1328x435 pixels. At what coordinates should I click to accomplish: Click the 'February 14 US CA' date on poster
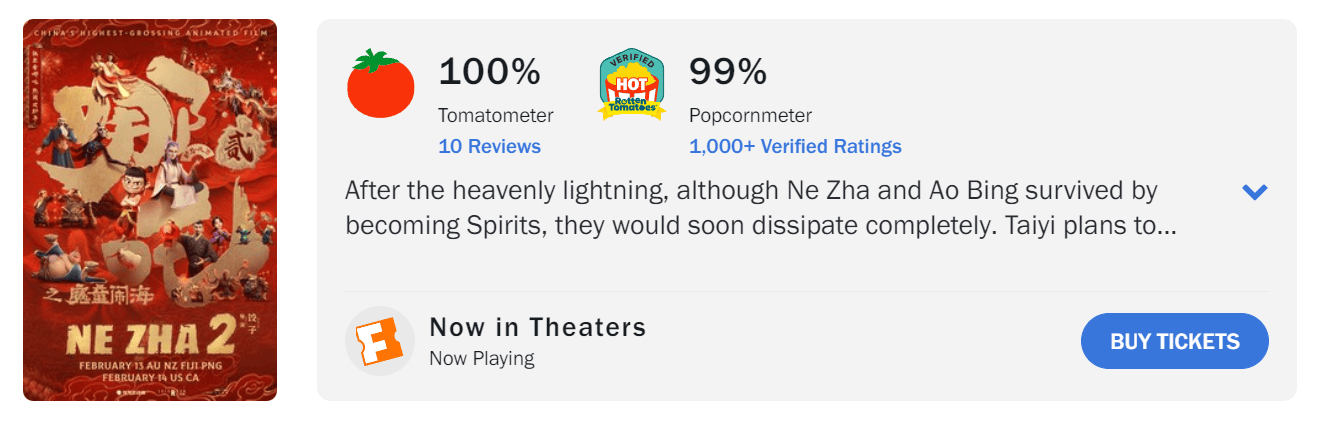pos(150,377)
